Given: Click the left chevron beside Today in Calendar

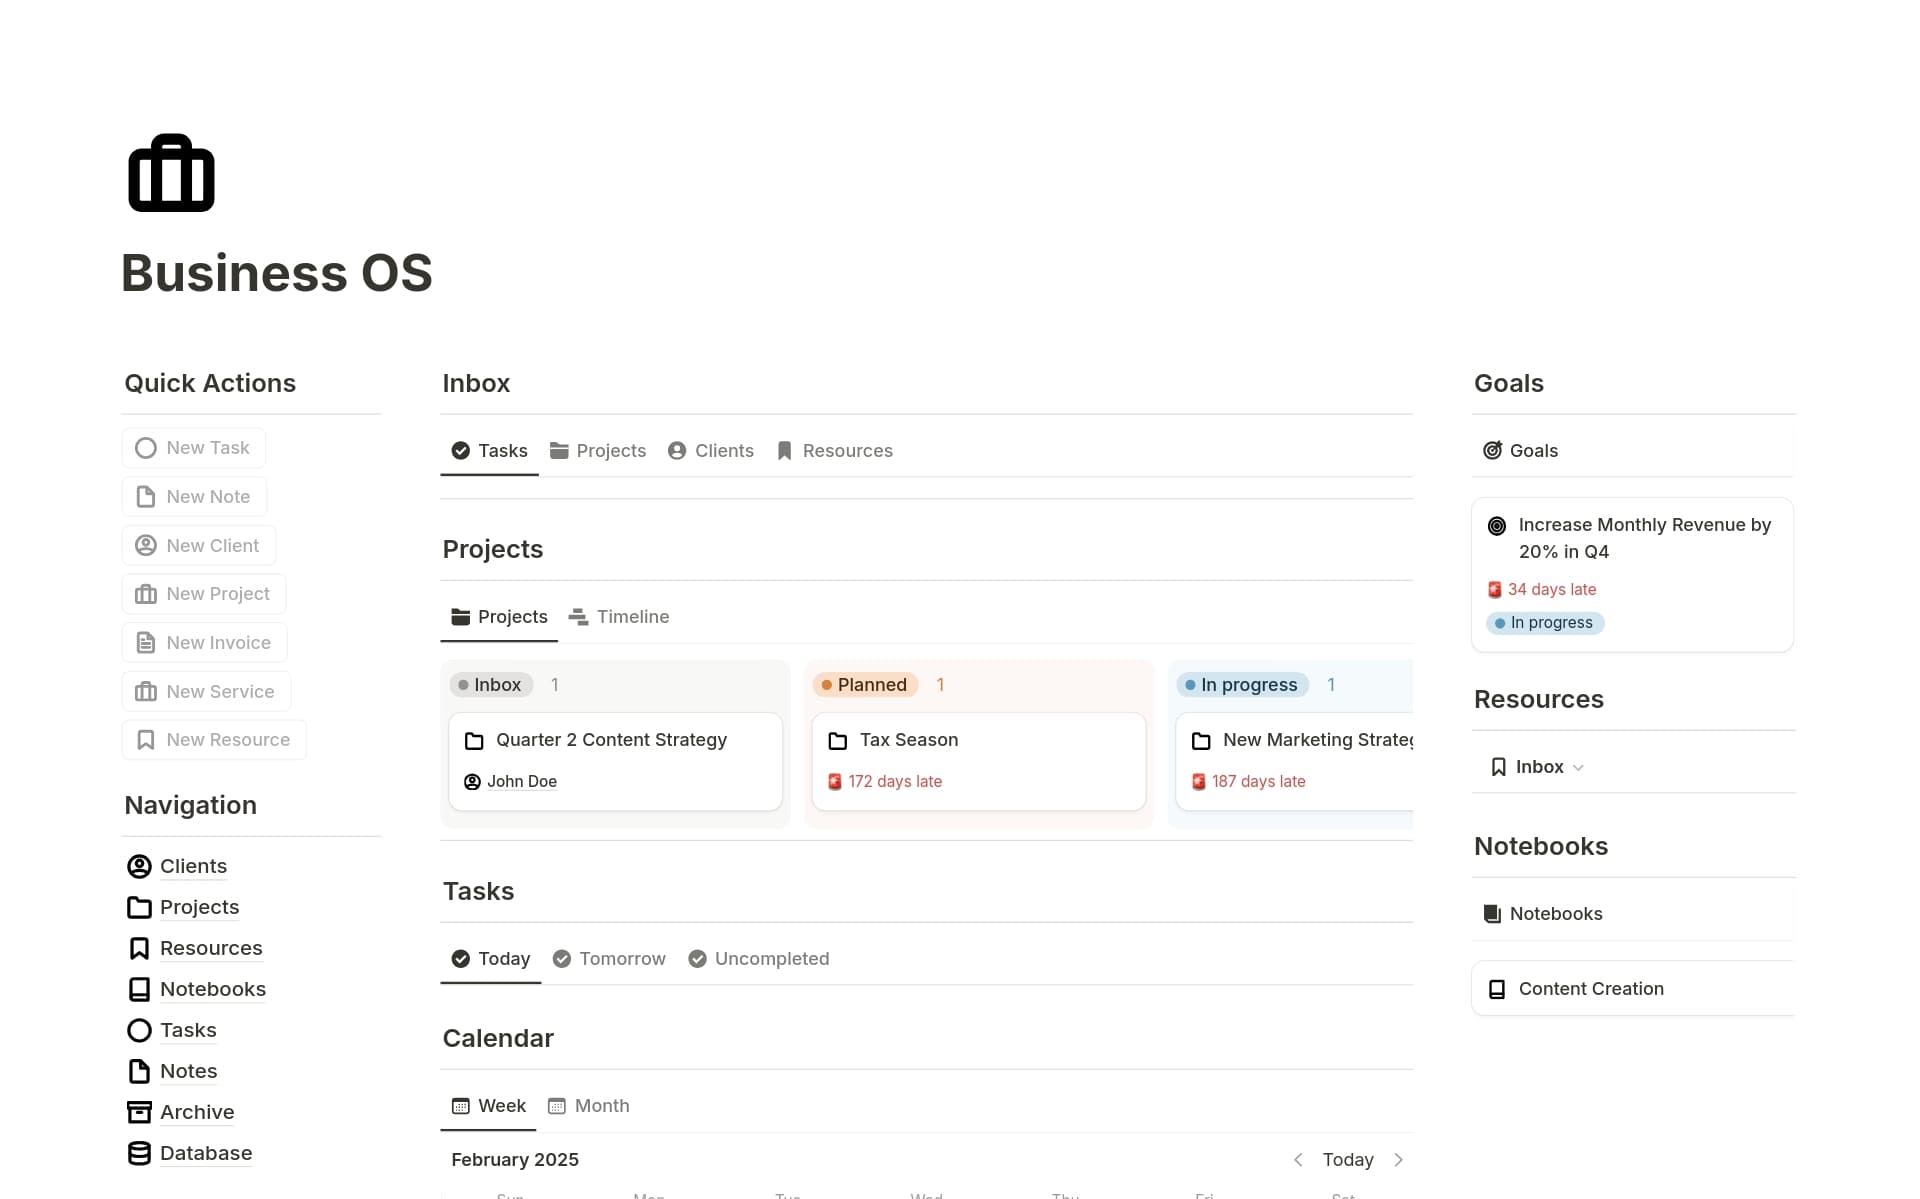Looking at the screenshot, I should pyautogui.click(x=1297, y=1159).
